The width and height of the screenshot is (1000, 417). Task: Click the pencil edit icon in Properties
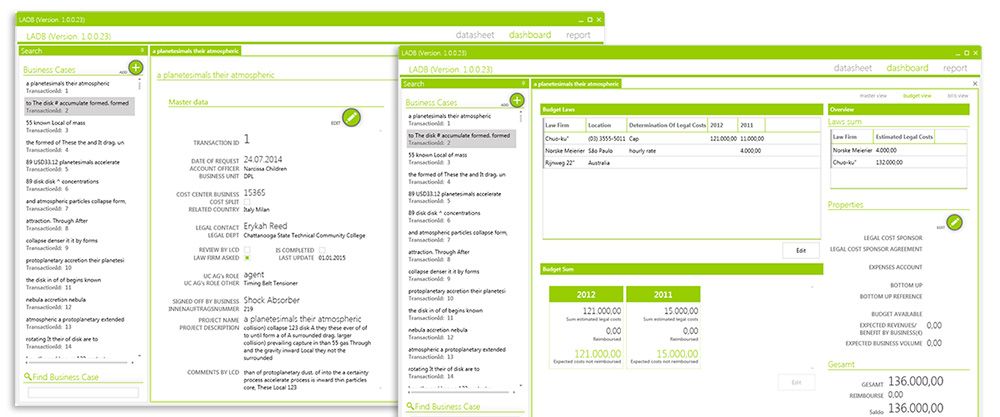[x=953, y=221]
